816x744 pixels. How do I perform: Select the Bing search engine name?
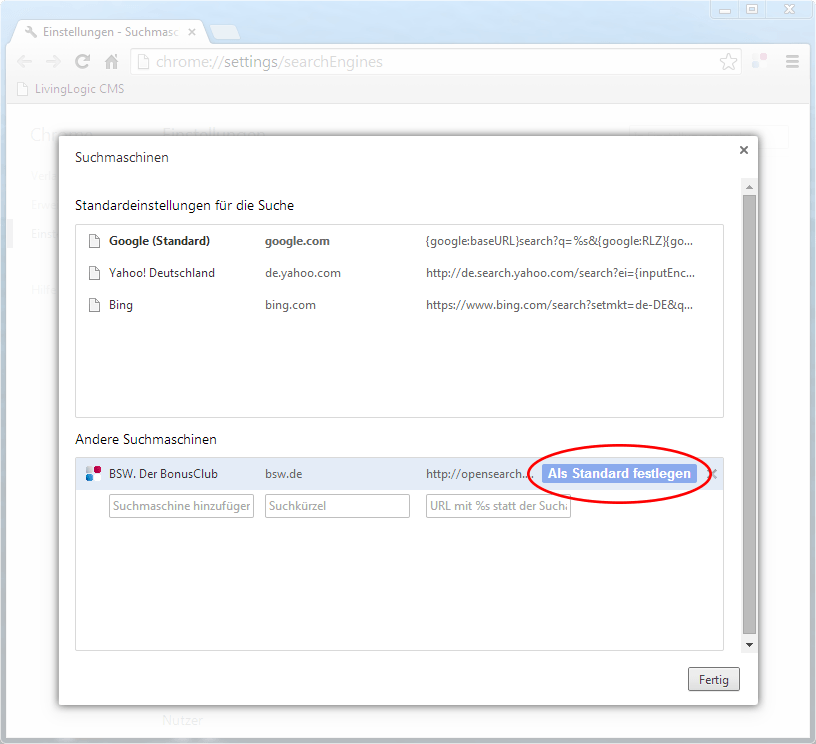tap(121, 305)
